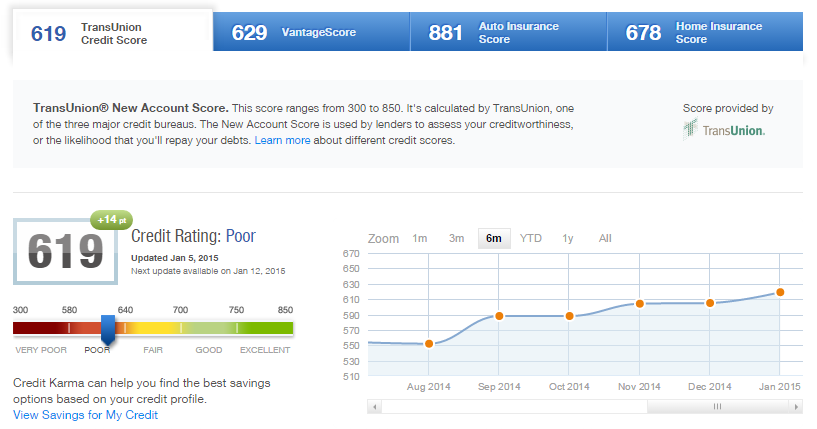Click the Poor credit rating text
Screen dimensions: 817x429
(240, 236)
